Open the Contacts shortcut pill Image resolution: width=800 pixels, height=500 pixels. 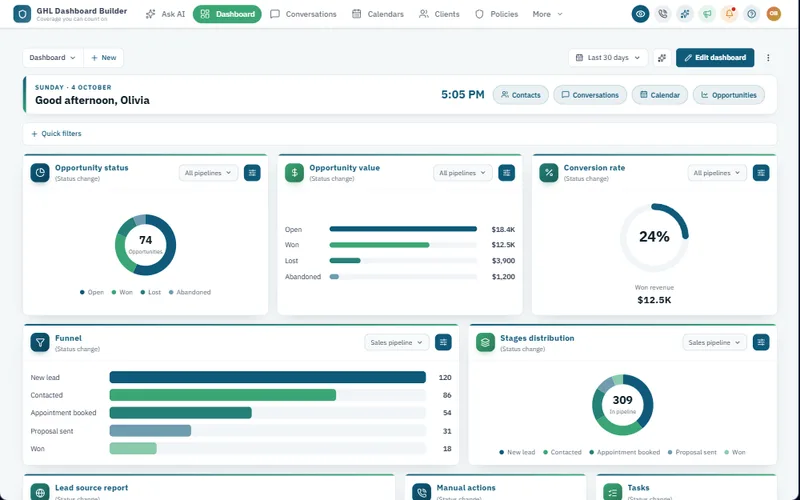[520, 95]
